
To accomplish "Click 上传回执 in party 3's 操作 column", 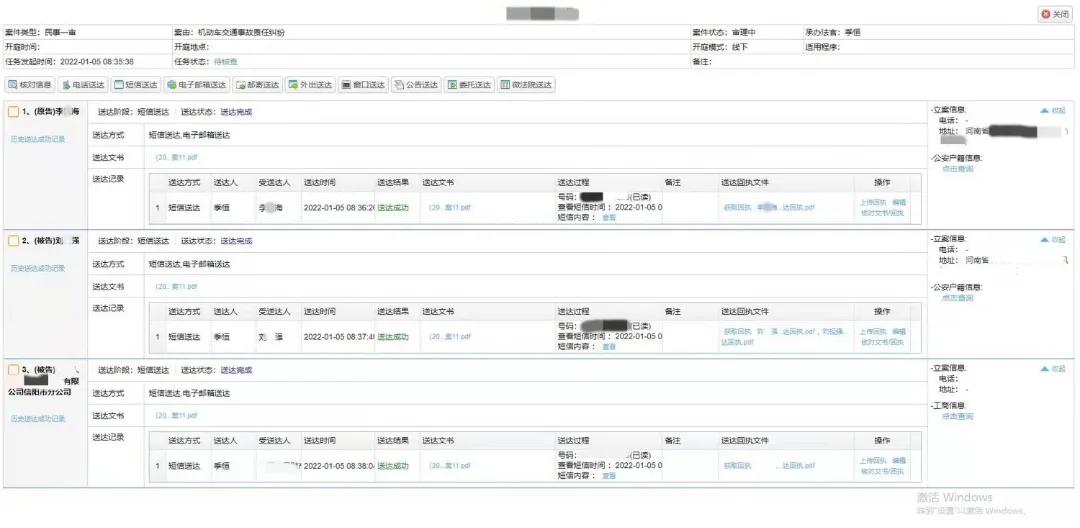I will coord(873,461).
